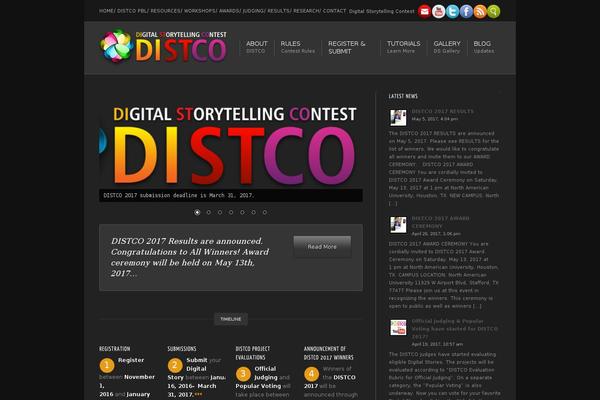The height and width of the screenshot is (400, 600).
Task: Select the sixth slider dot
Action: (253, 212)
